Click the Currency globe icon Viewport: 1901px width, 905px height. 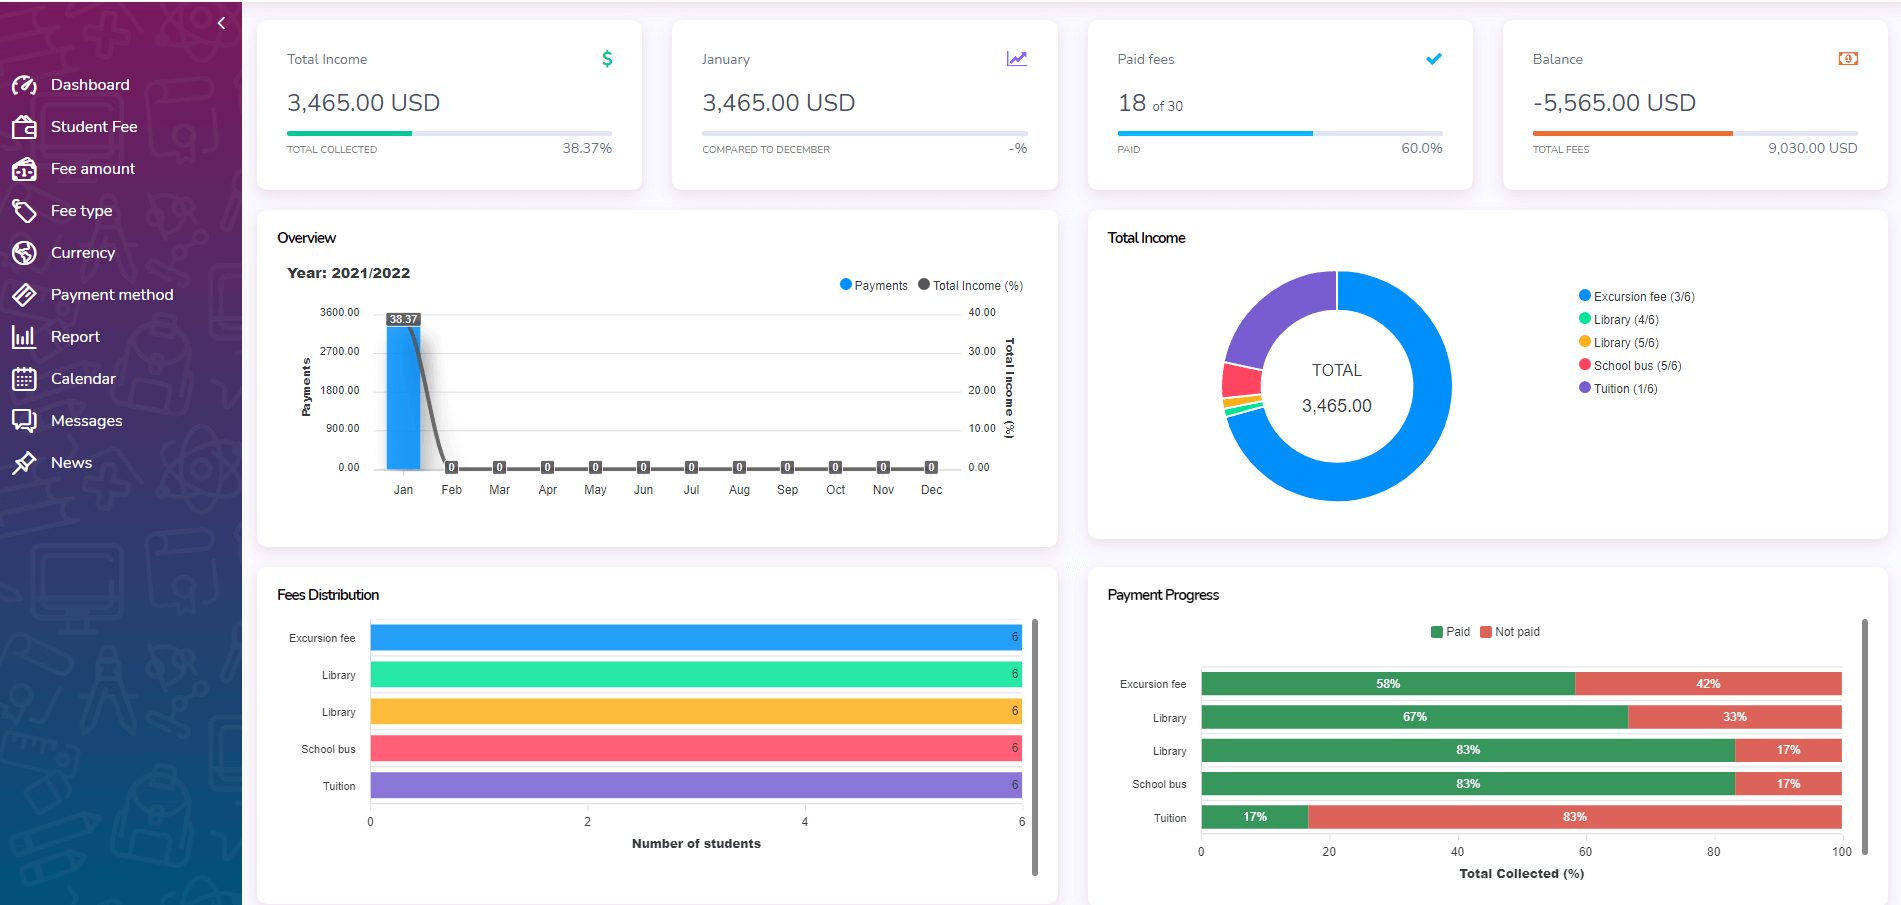(x=24, y=253)
